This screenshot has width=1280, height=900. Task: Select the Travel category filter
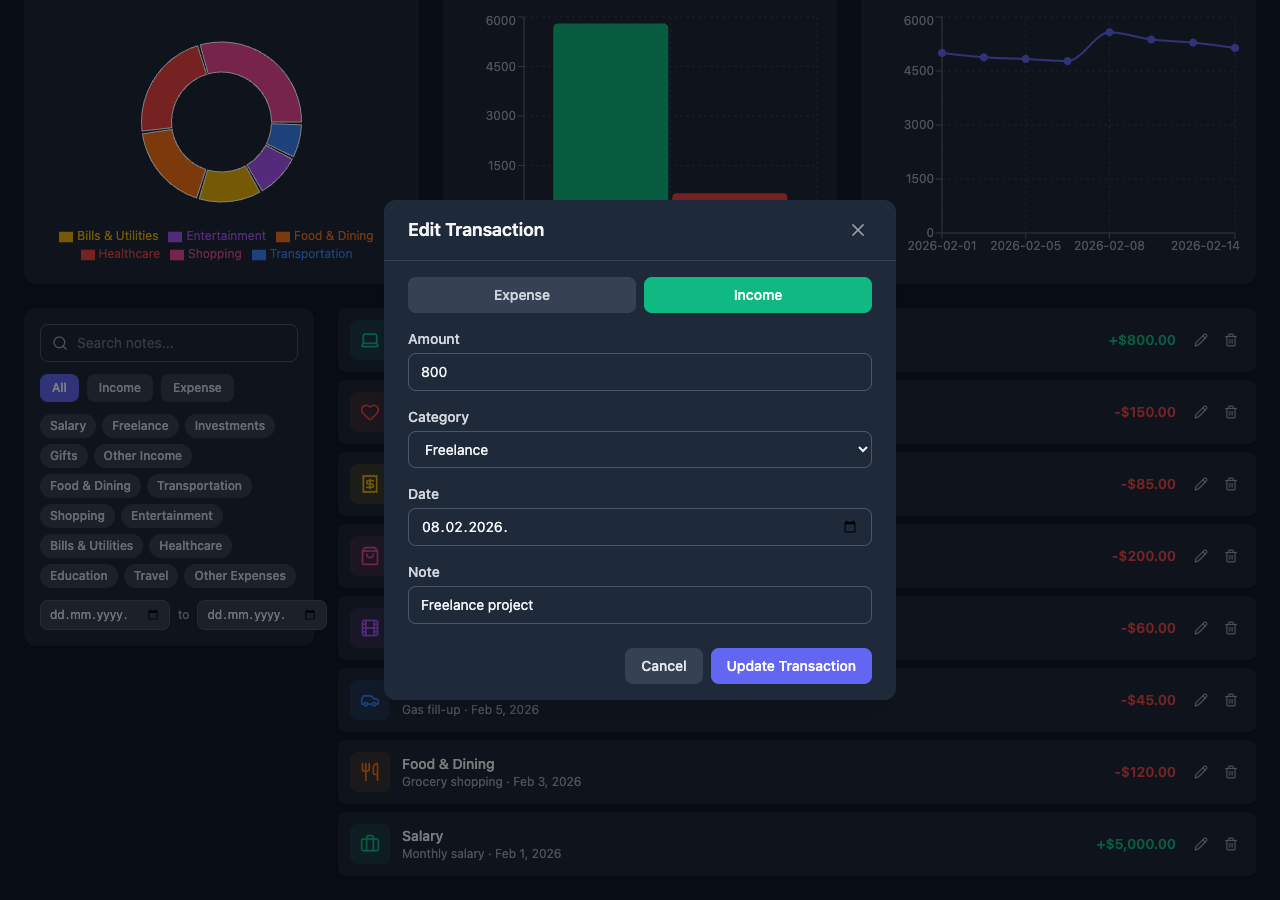(x=150, y=575)
